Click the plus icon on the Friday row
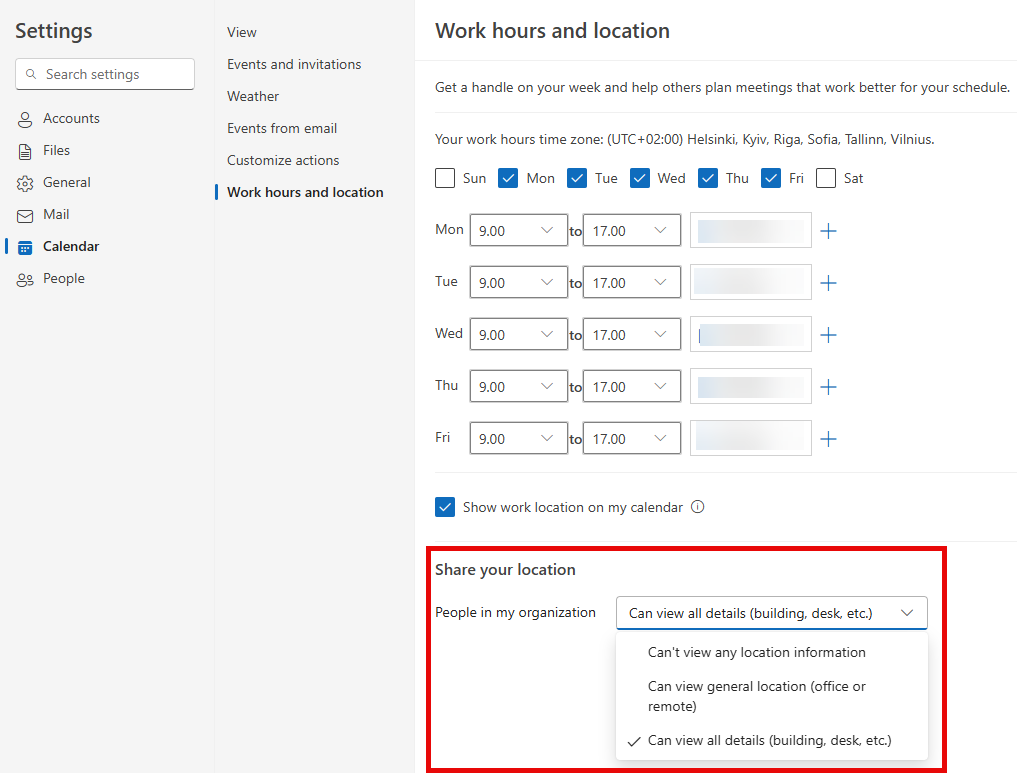The width and height of the screenshot is (1017, 773). [828, 438]
